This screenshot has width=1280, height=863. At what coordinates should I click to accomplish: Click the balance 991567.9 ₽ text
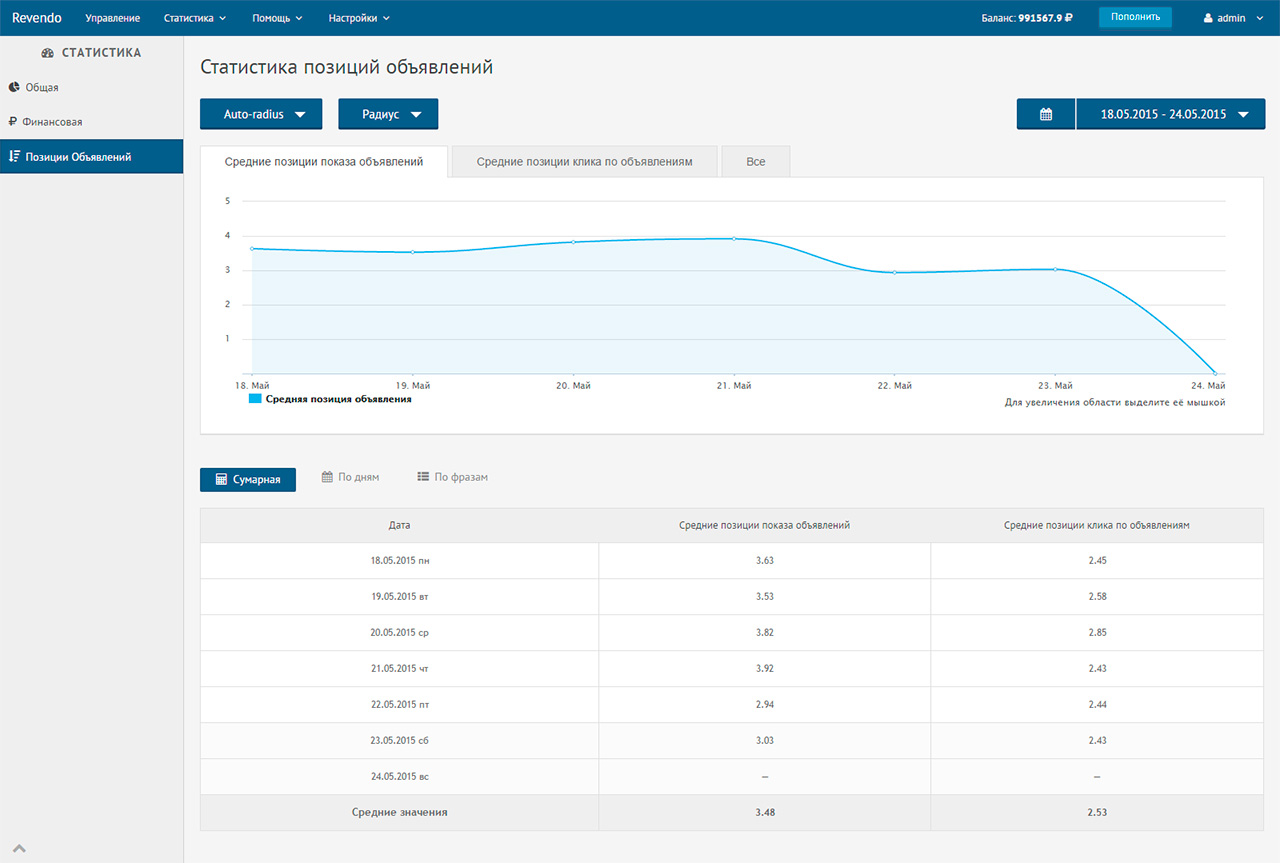[1045, 18]
